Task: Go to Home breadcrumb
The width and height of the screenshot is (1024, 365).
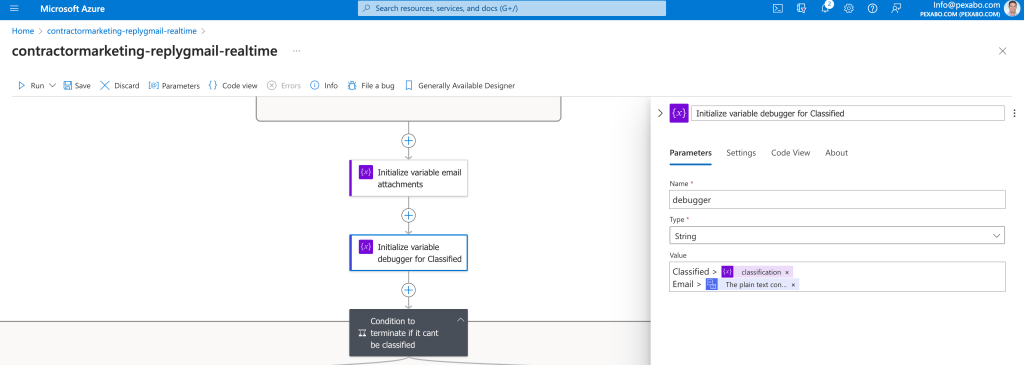Action: tap(23, 31)
